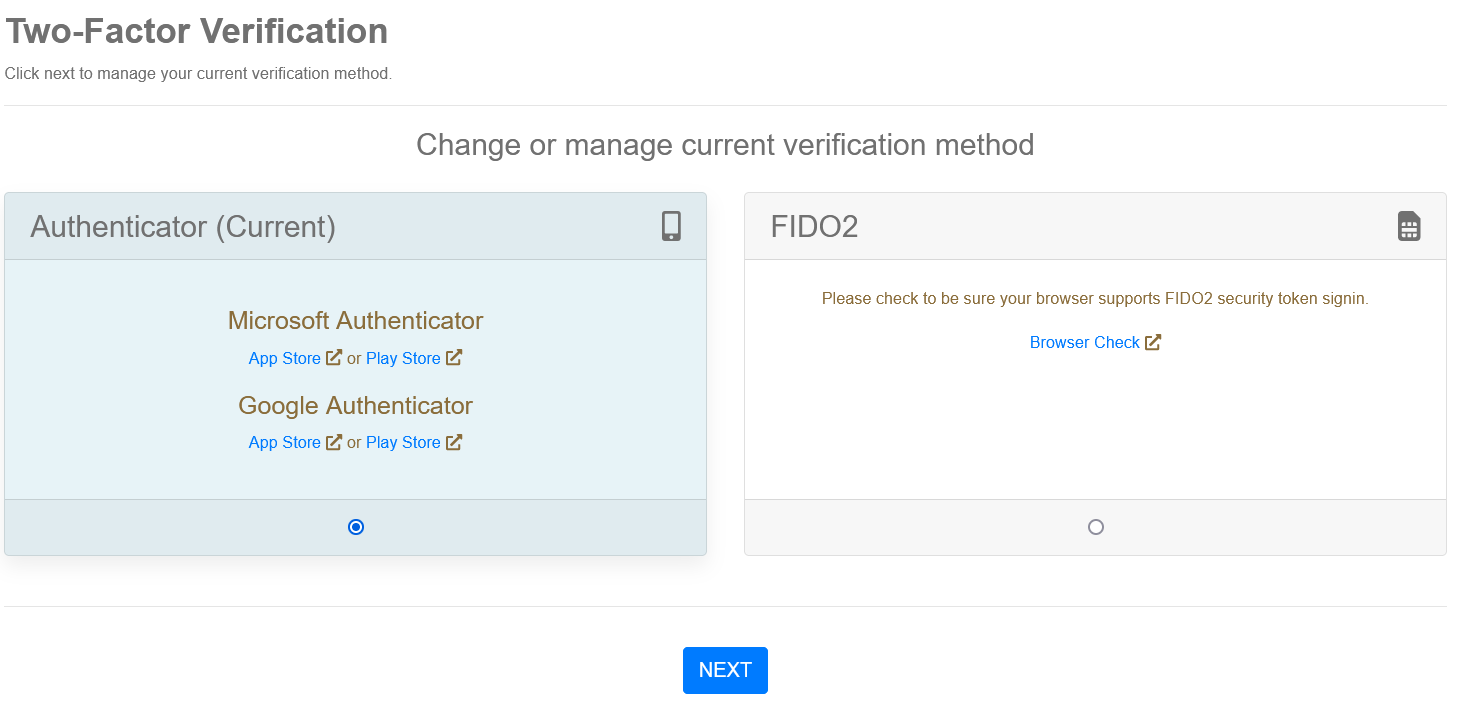Open Microsoft Authenticator App Store link
Screen dimensions: 1477x708
pos(285,358)
